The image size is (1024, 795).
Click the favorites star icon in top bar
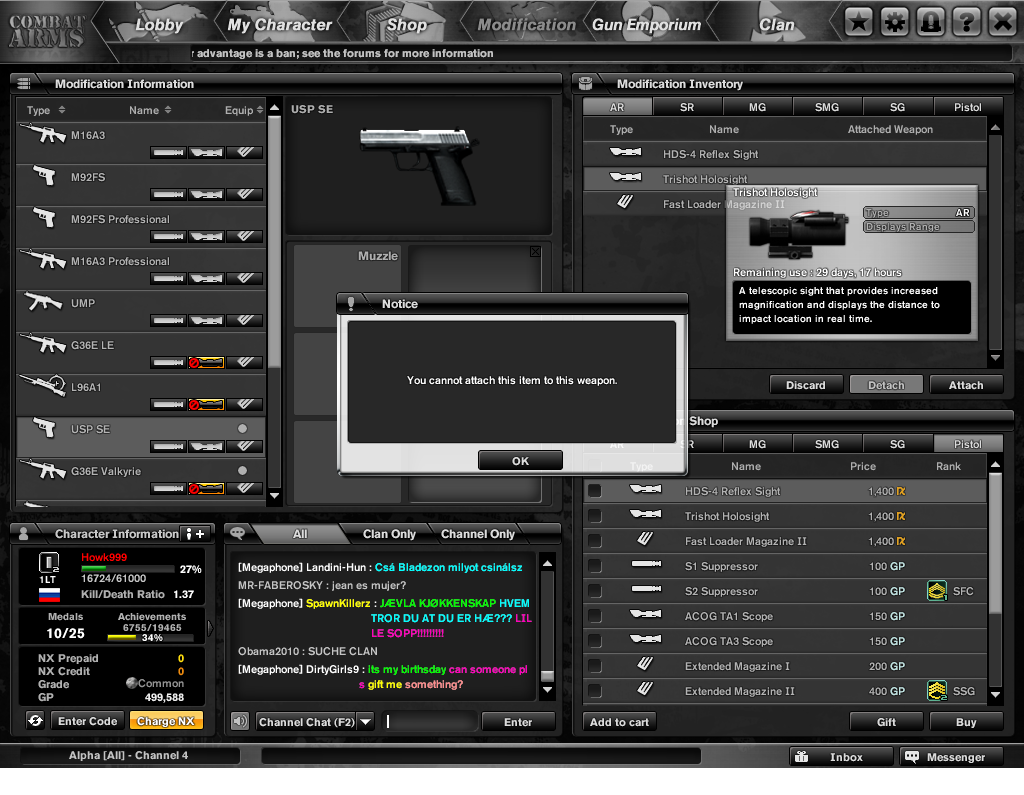[859, 23]
